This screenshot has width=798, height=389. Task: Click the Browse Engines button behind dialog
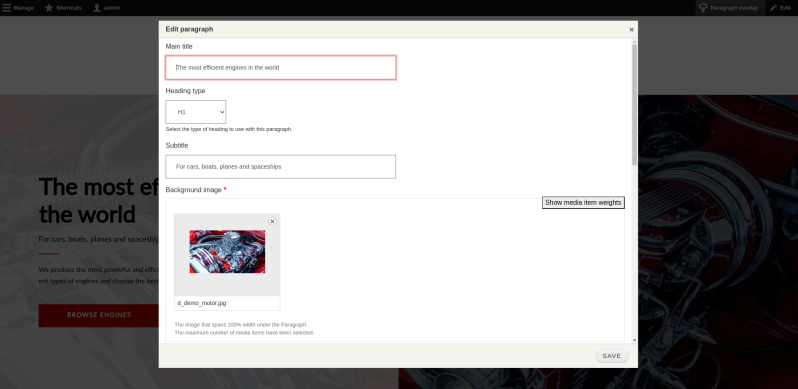click(99, 315)
